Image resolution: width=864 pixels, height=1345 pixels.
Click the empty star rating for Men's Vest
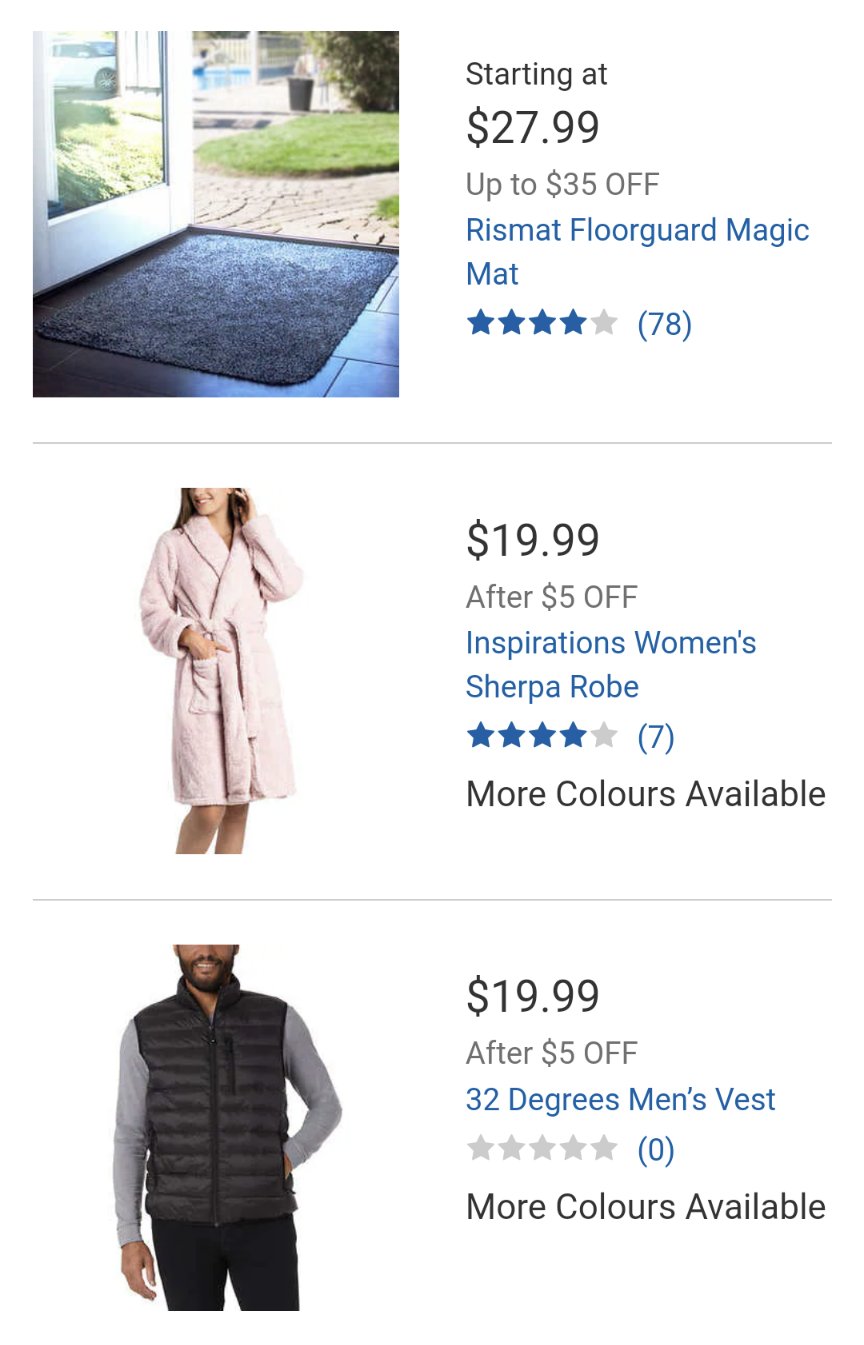pos(542,1149)
